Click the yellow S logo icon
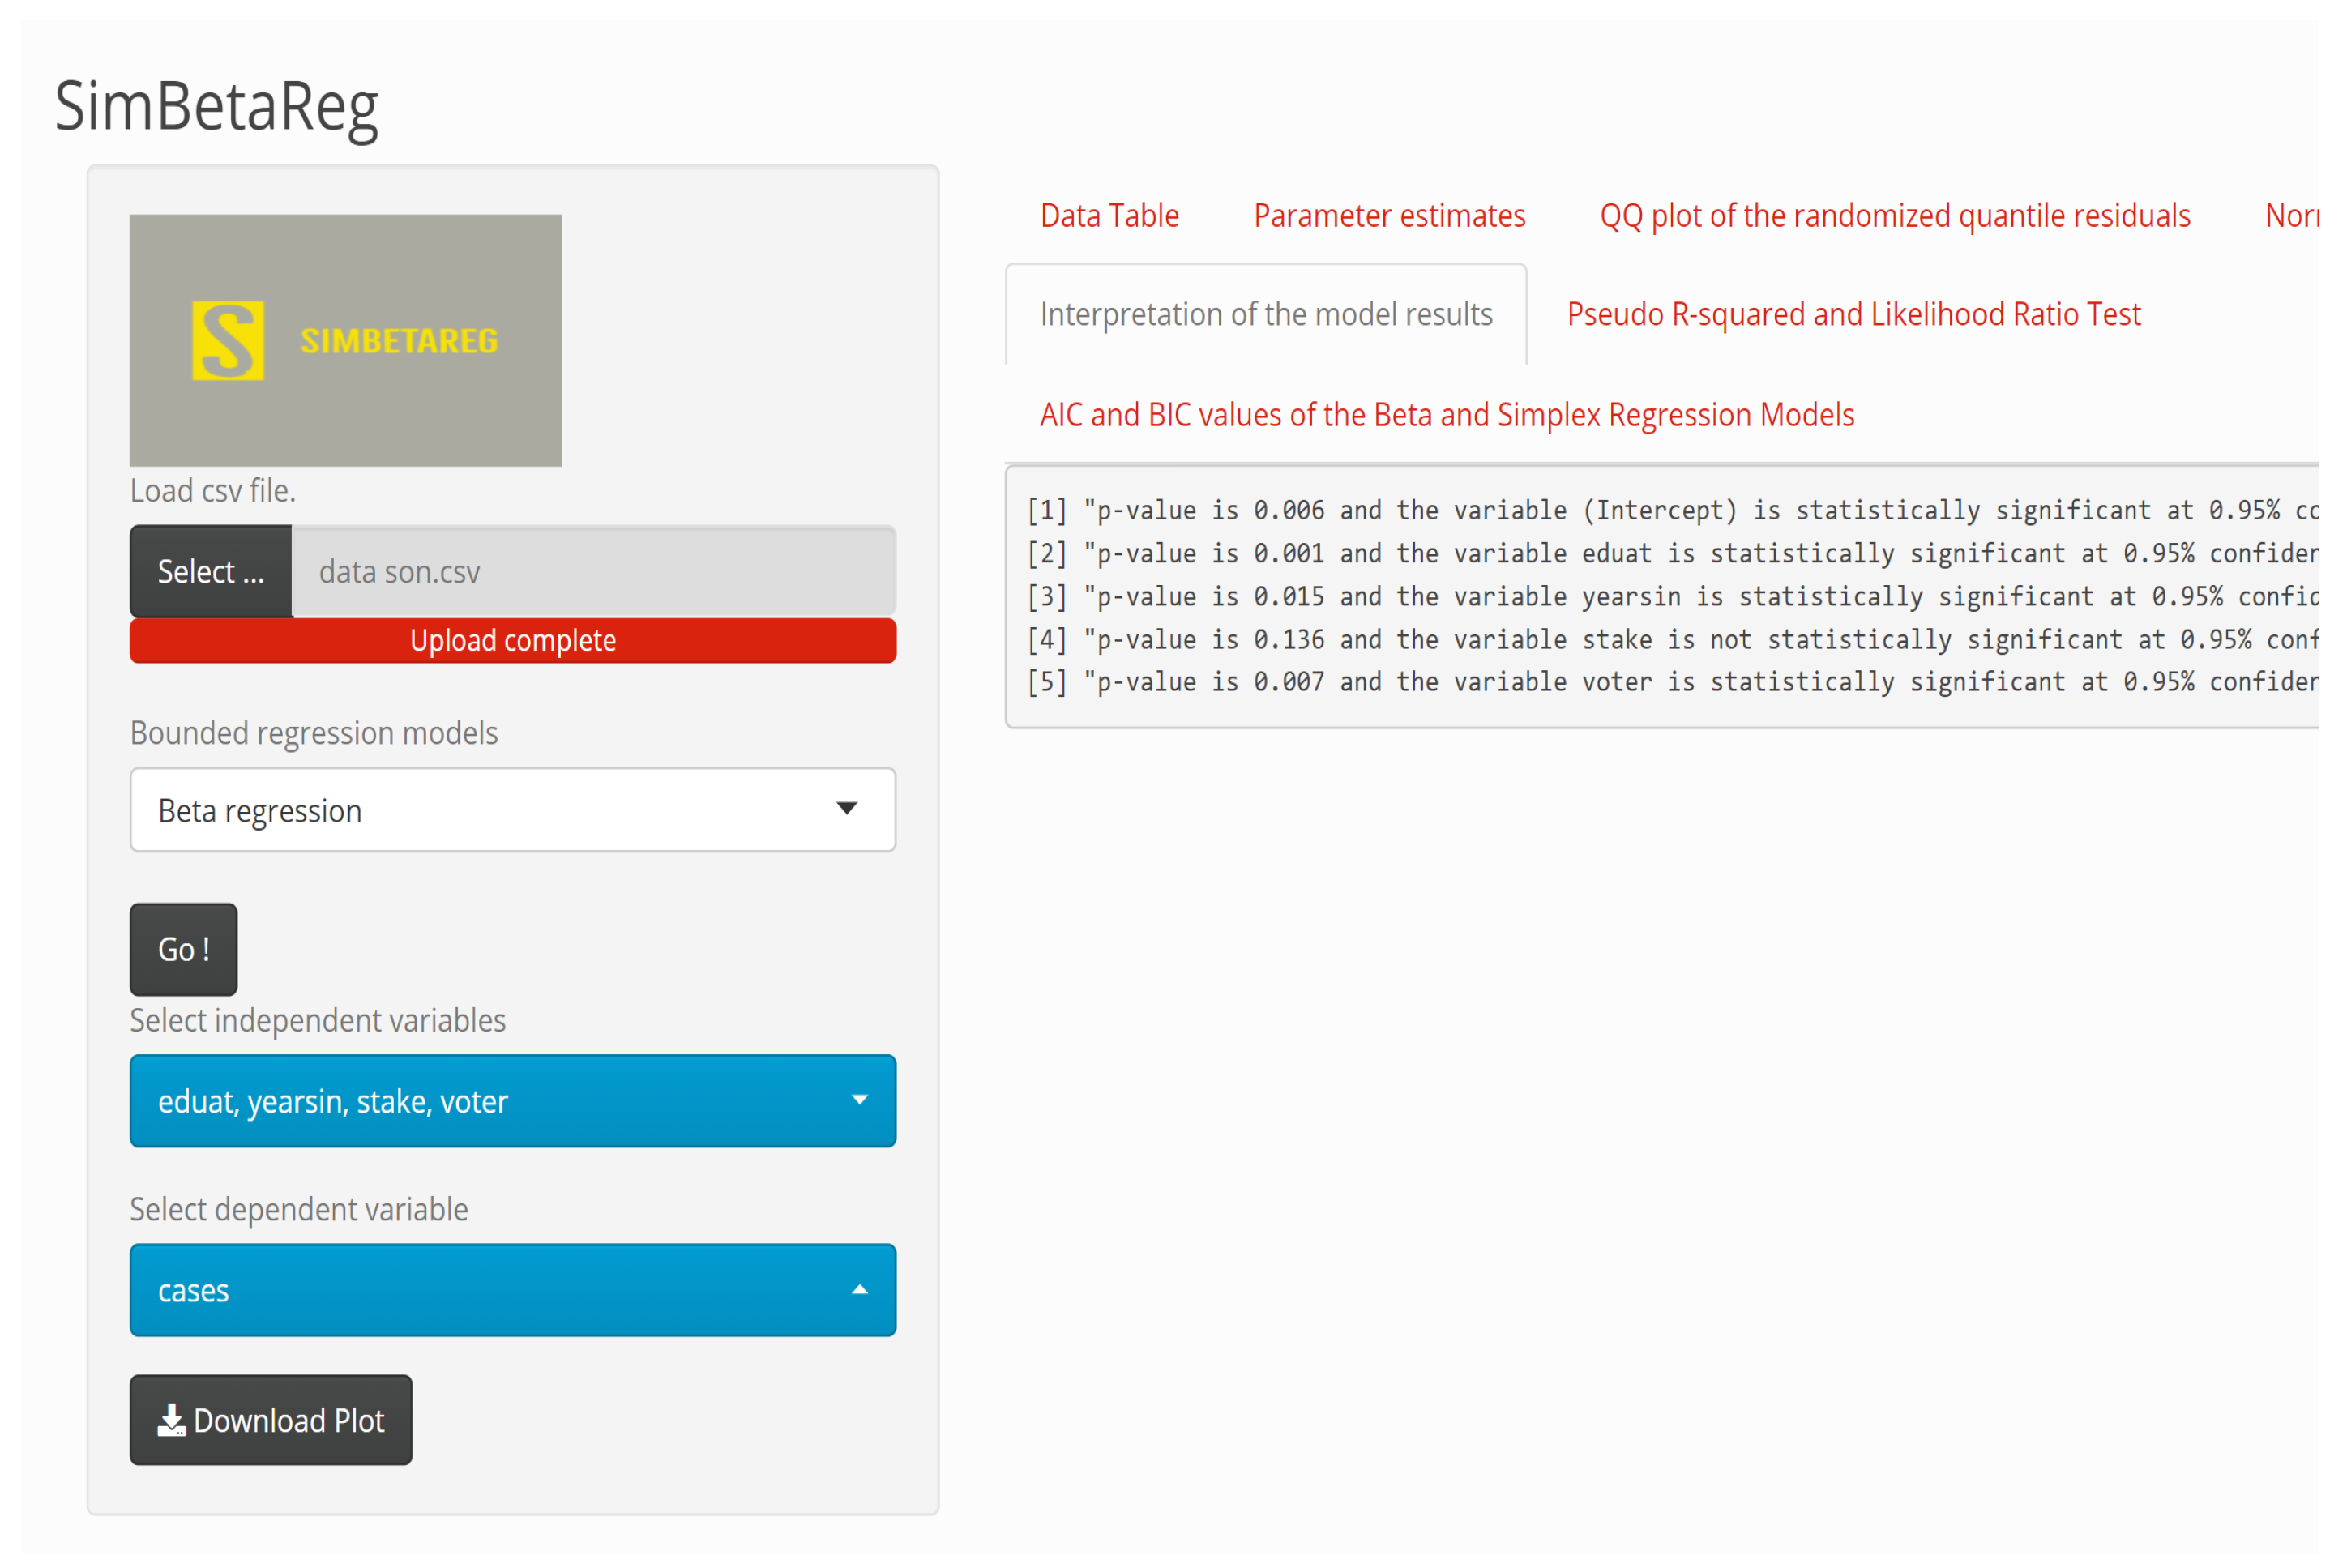The height and width of the screenshot is (1568, 2347). click(227, 340)
